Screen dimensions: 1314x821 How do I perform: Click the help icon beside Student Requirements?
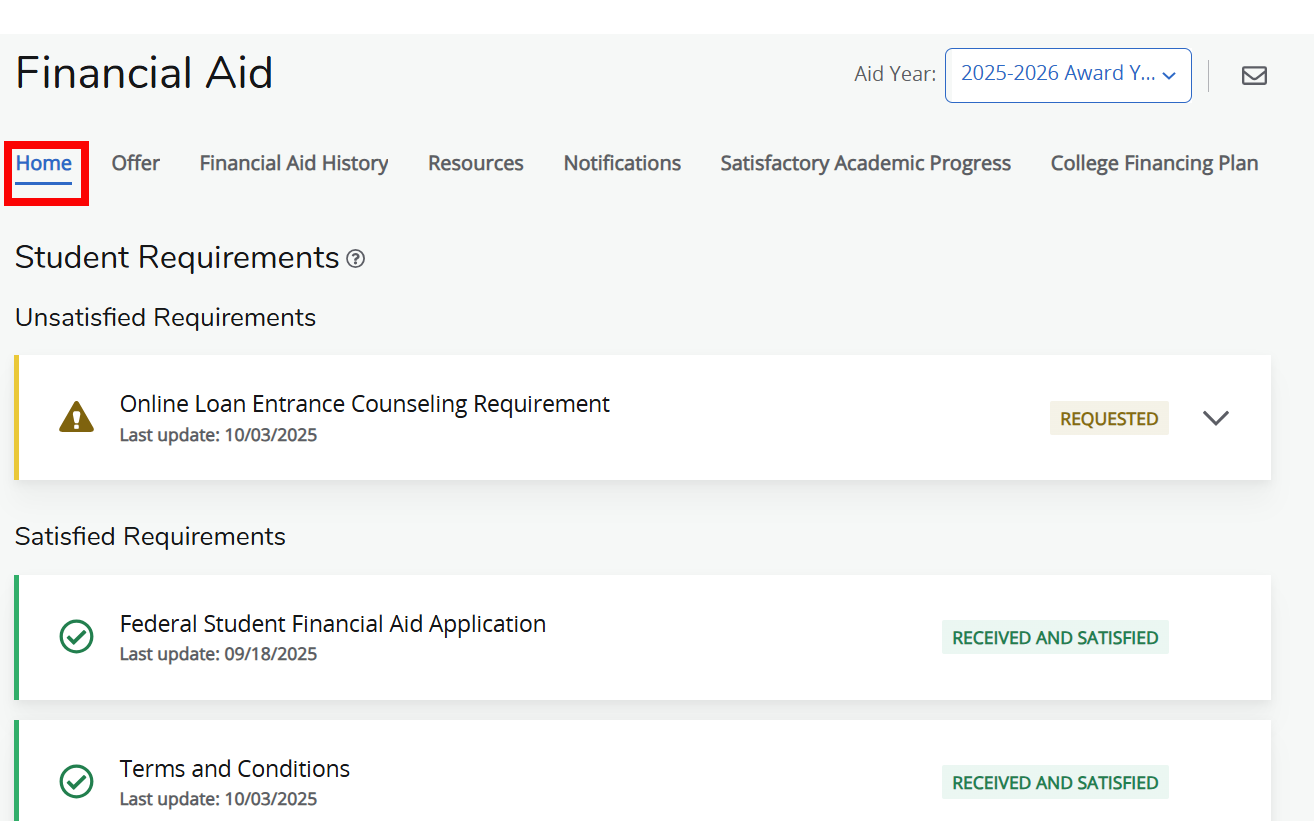pyautogui.click(x=356, y=259)
